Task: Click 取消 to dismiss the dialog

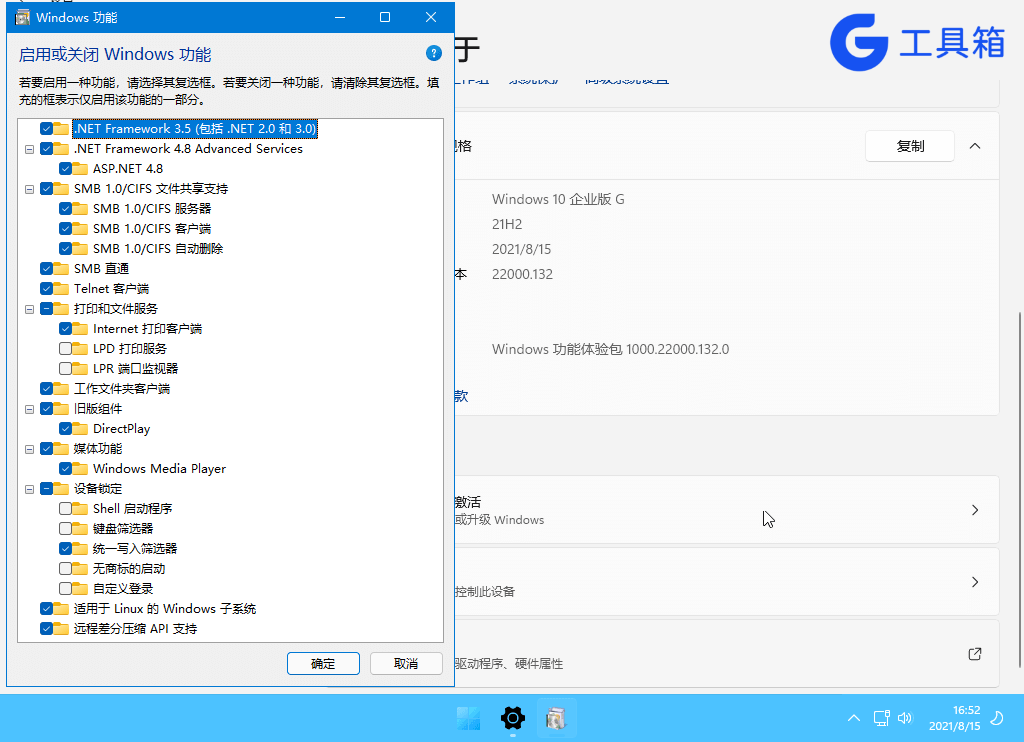Action: (x=406, y=664)
